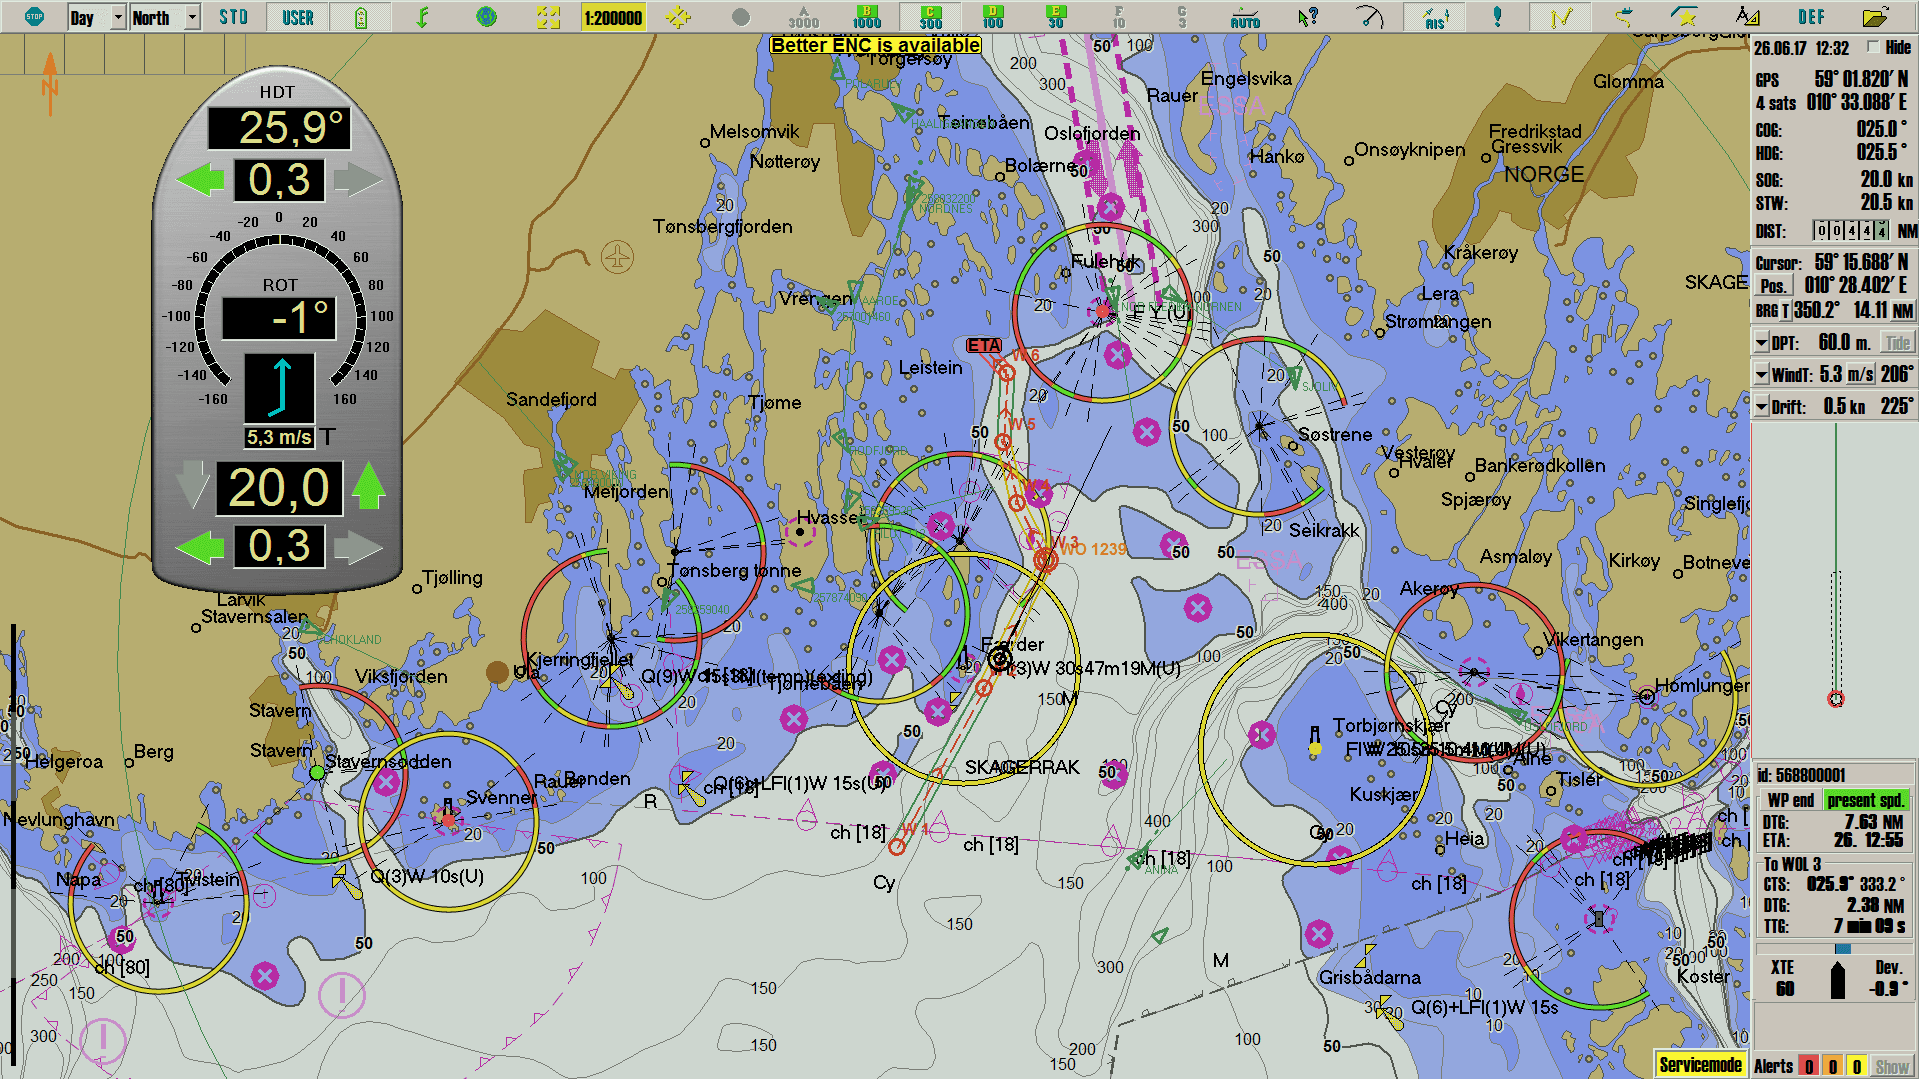Switch to the present spd. tab
The image size is (1919, 1079).
coord(1866,800)
